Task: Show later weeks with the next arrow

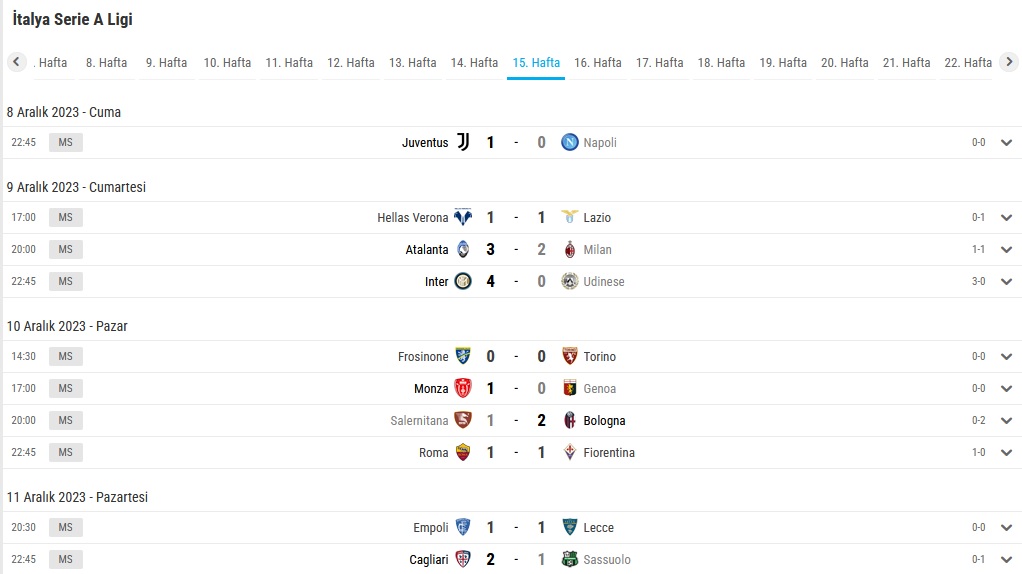Action: 1009,62
